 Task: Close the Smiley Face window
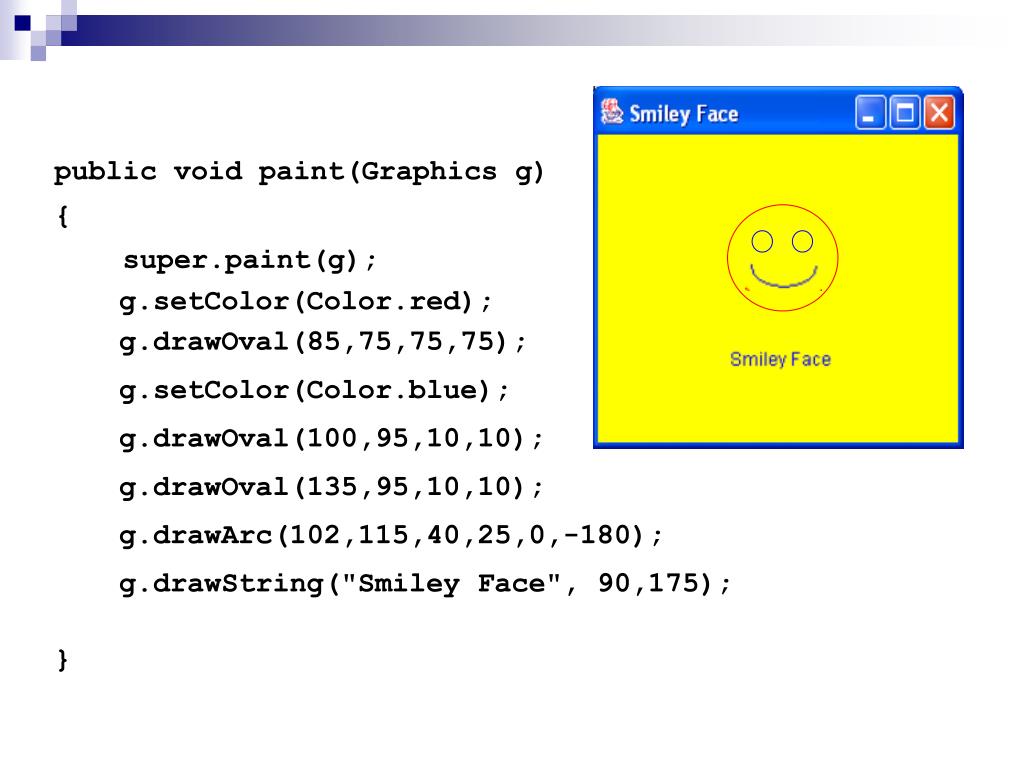tap(939, 113)
